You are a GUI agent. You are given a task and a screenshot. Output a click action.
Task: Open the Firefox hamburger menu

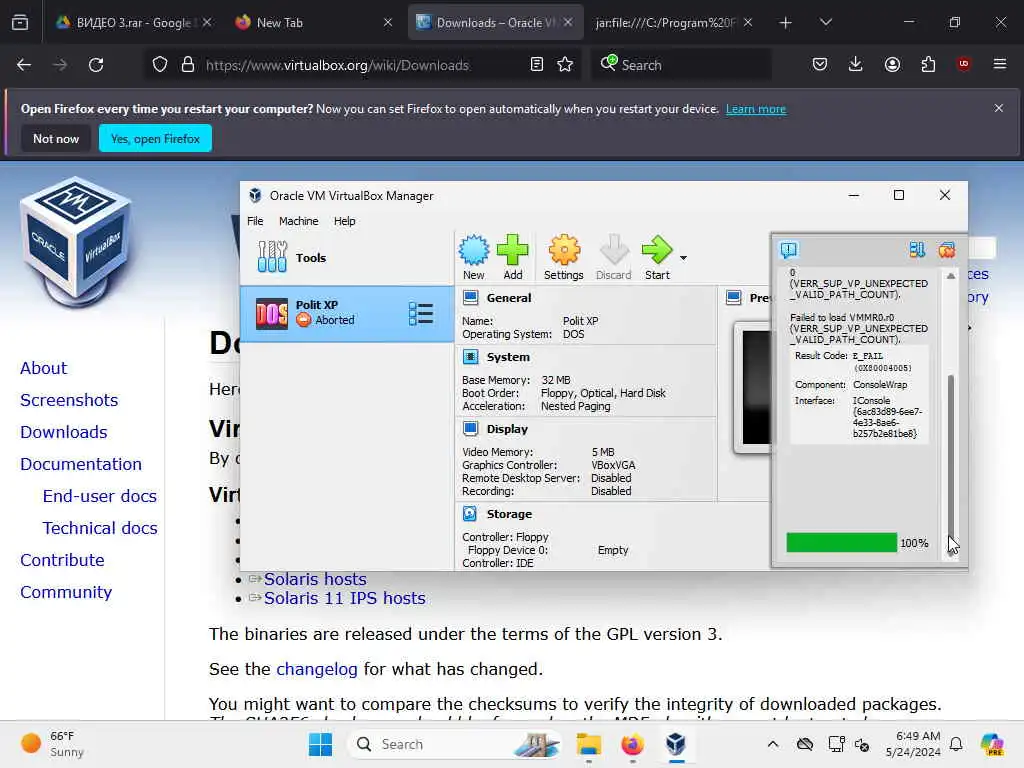pyautogui.click(x=999, y=64)
